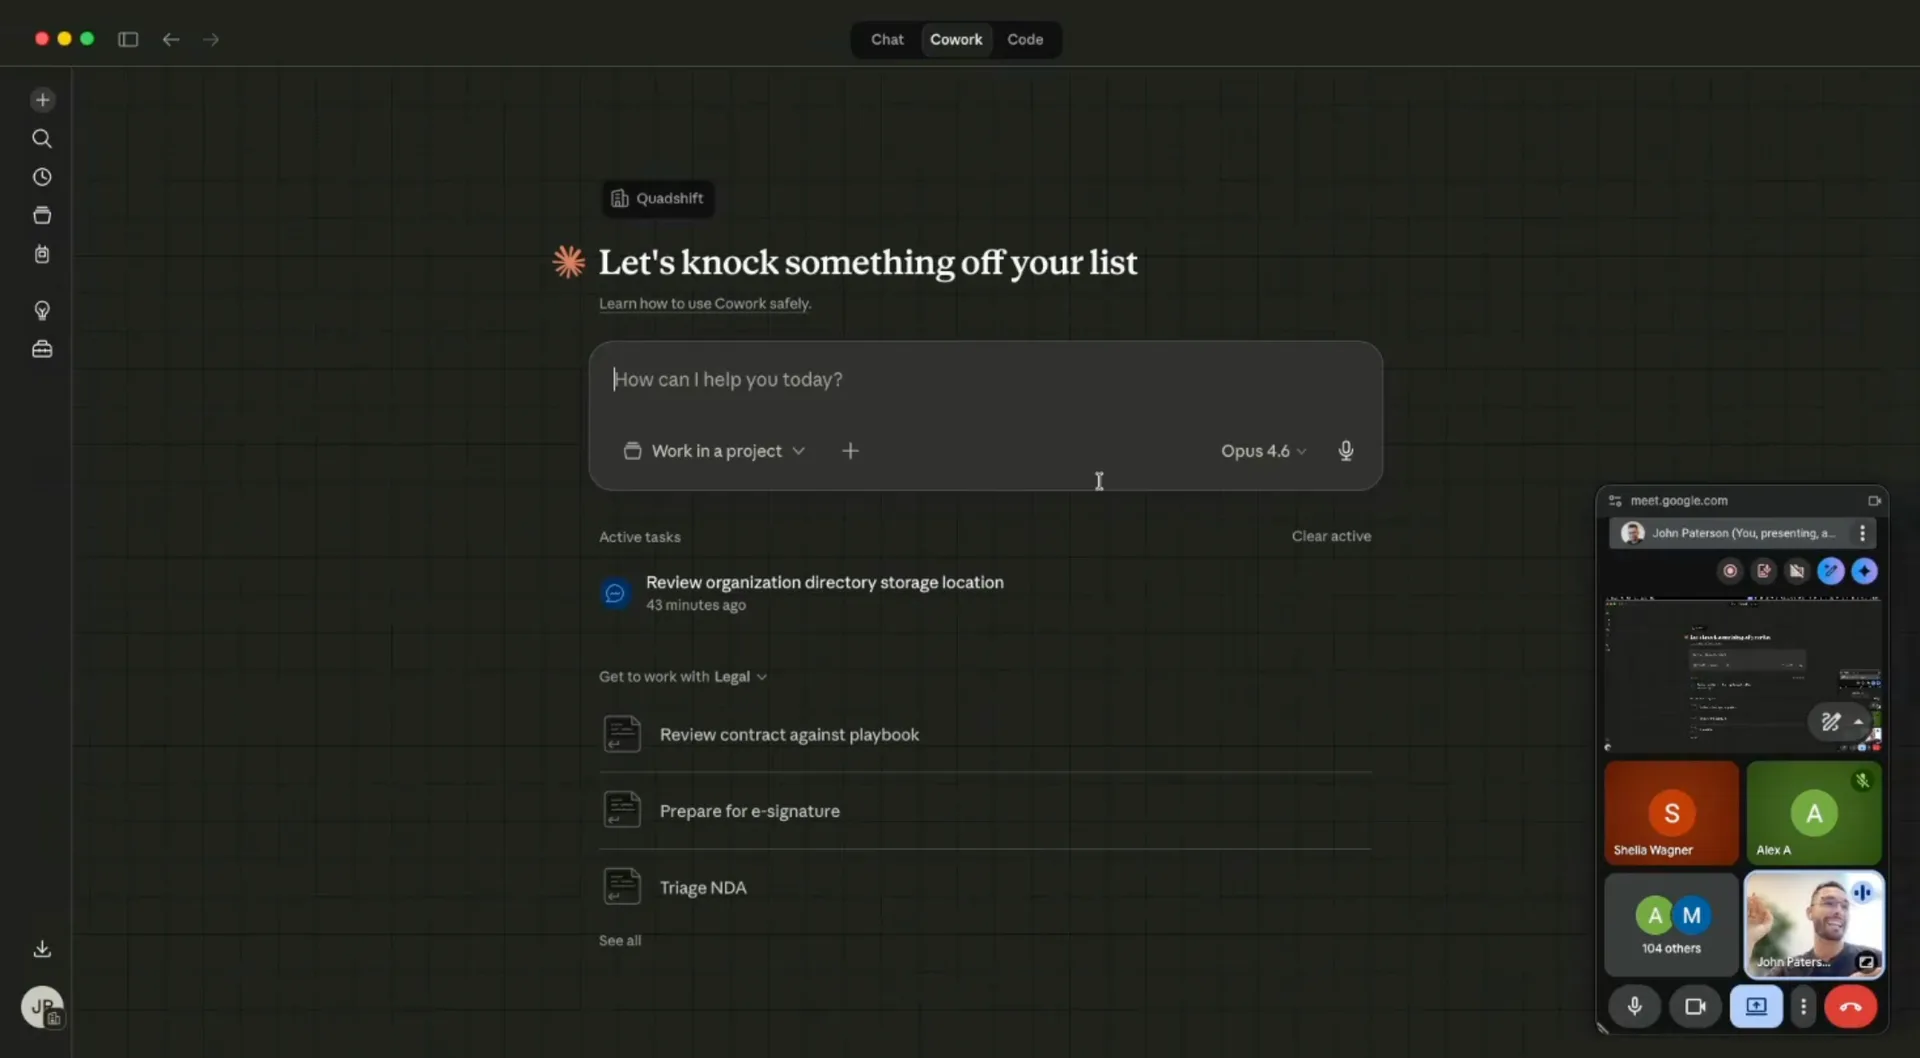The height and width of the screenshot is (1058, 1920).
Task: Toggle camera in Meet controls
Action: pos(1695,1007)
